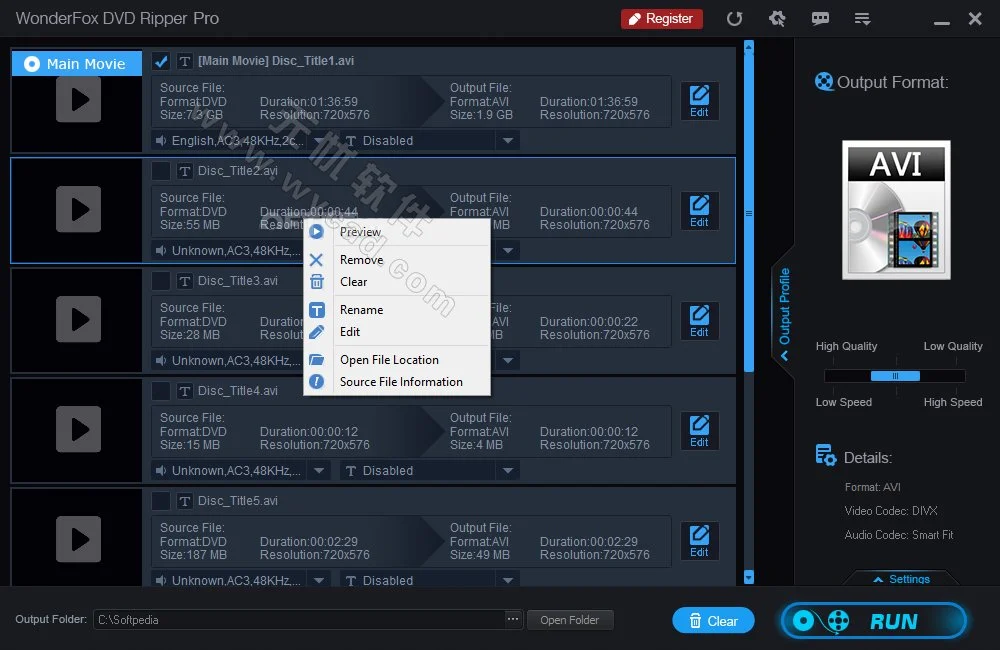Uncheck the Main Movie Disc_Title1.avi checkbox
This screenshot has width=1000, height=650.
[x=161, y=60]
